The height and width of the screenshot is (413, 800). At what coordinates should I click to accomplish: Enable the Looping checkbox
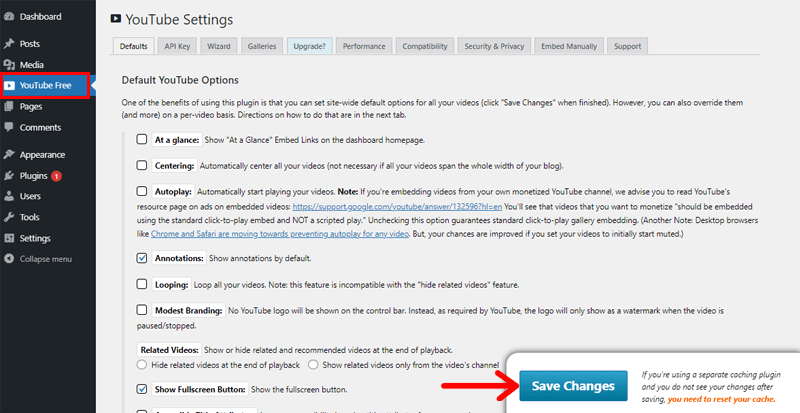click(142, 284)
